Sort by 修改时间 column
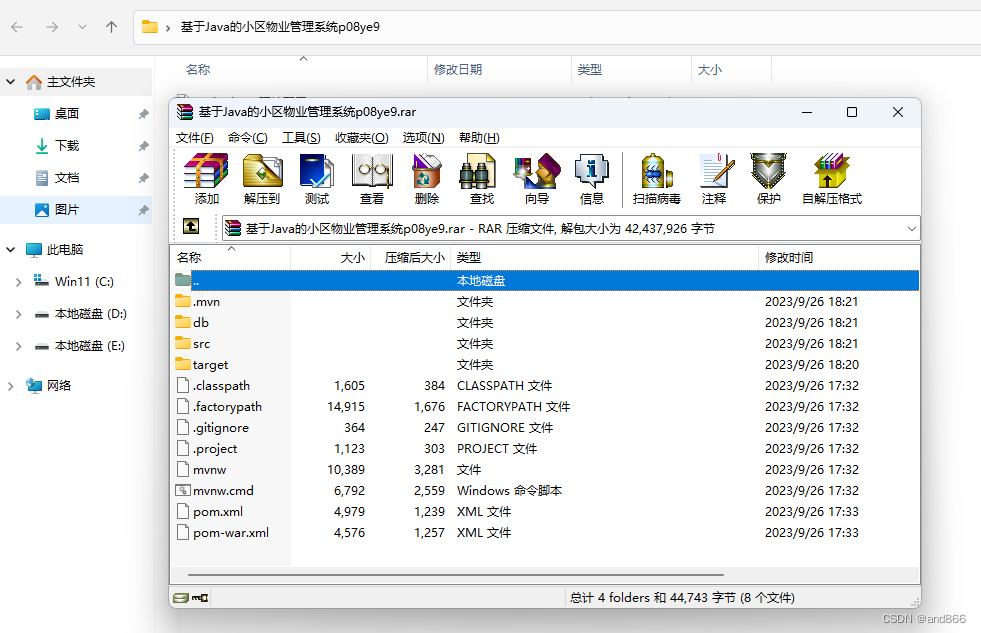981x633 pixels. [839, 258]
